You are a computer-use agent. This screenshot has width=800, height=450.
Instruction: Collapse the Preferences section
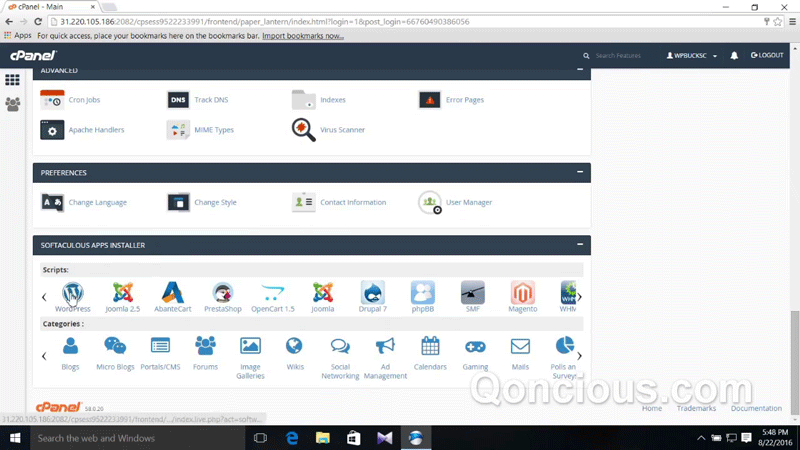click(x=580, y=172)
